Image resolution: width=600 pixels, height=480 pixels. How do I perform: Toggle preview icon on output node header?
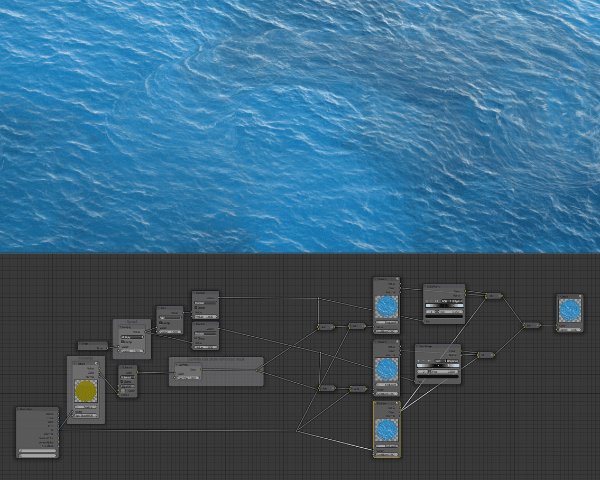coord(580,296)
